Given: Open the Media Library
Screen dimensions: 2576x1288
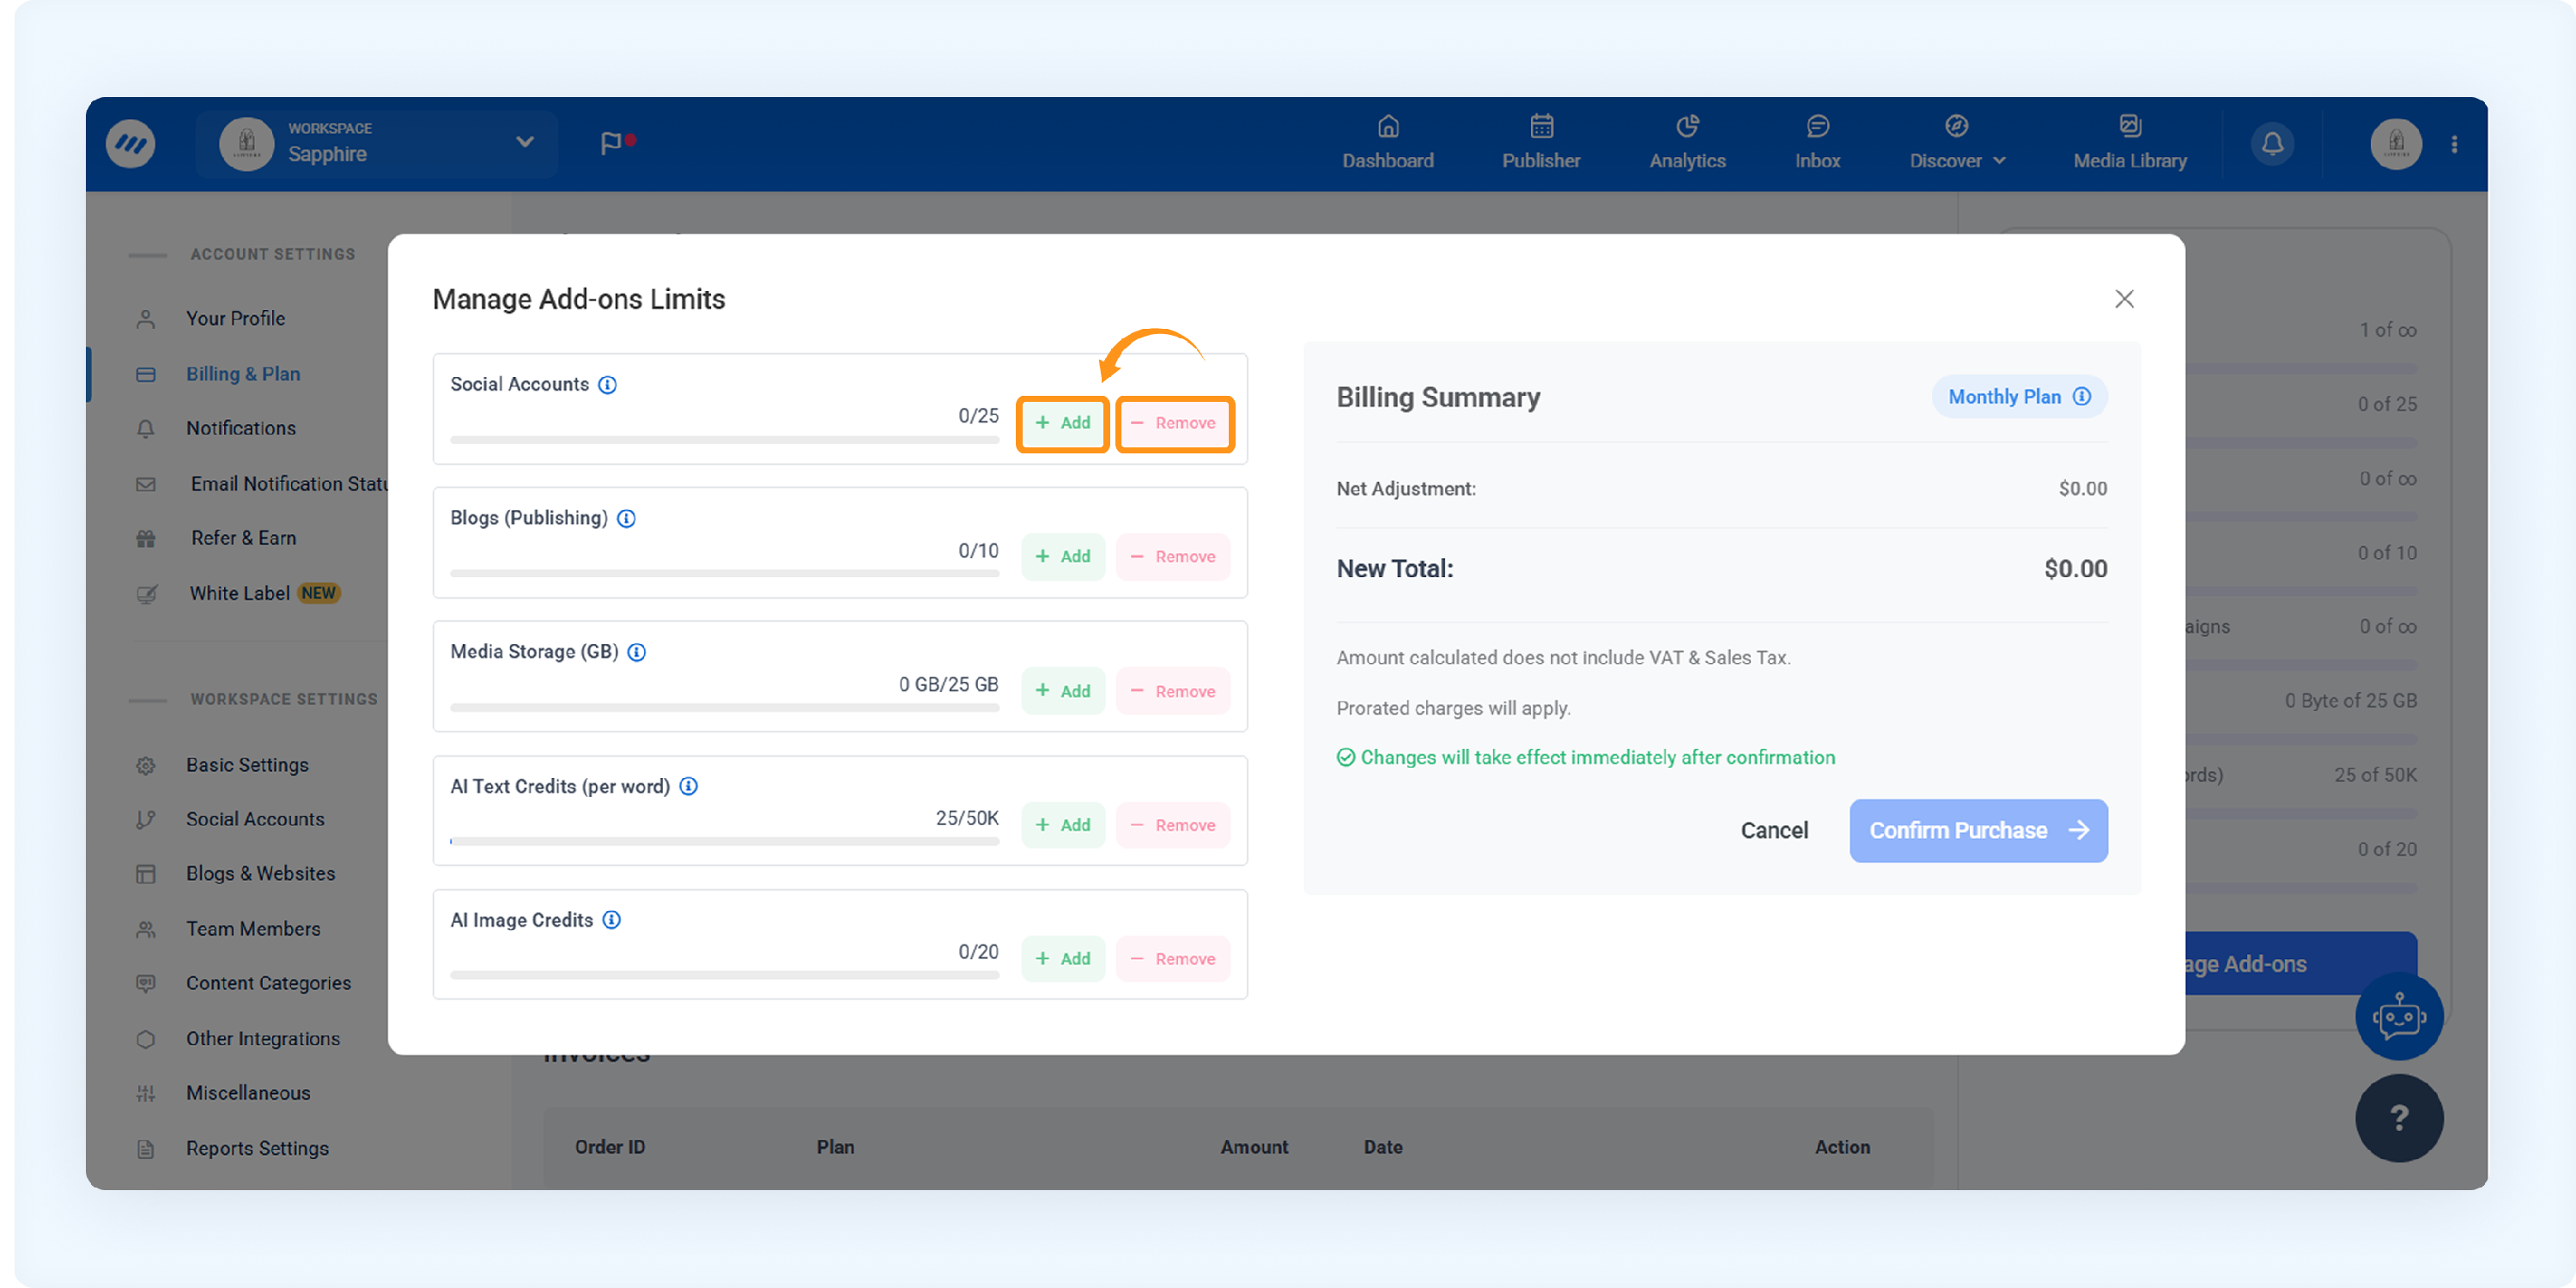Looking at the screenshot, I should click(x=2130, y=143).
